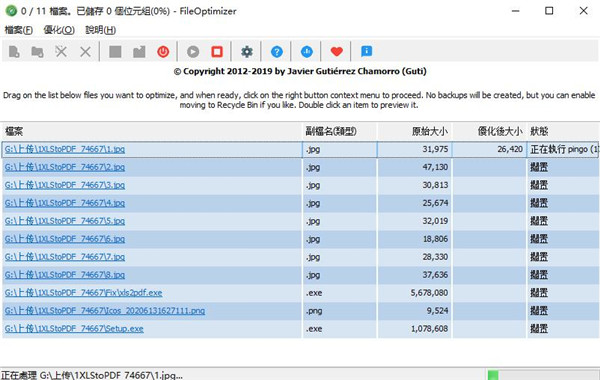This screenshot has height=380, width=600.
Task: Click the Remove selected files icon
Action: [61, 51]
